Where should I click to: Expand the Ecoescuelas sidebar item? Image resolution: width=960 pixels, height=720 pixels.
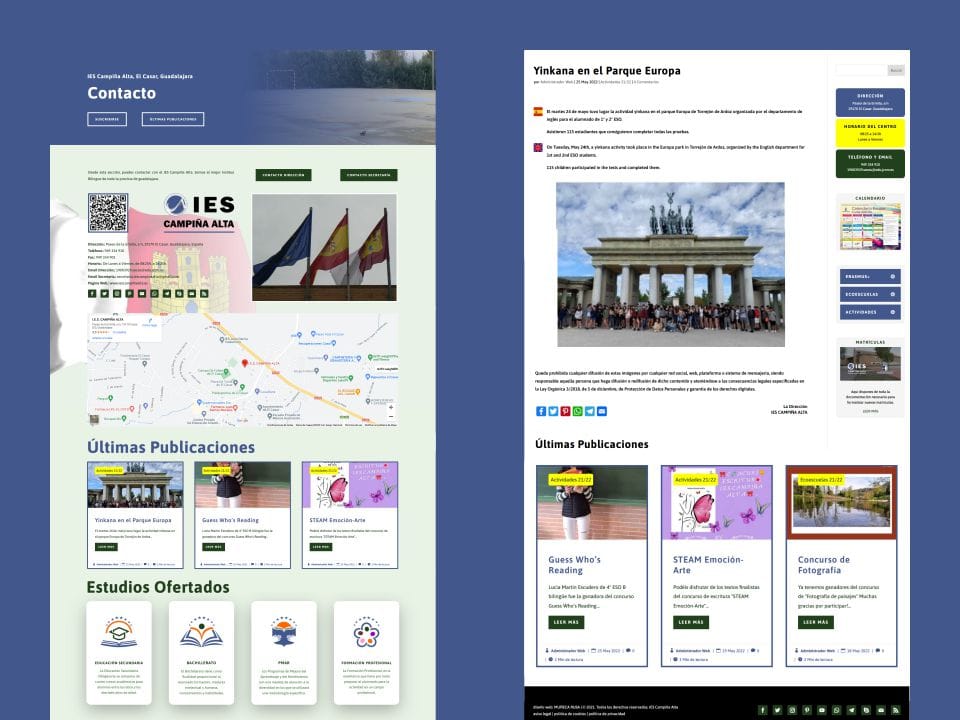pyautogui.click(x=869, y=294)
